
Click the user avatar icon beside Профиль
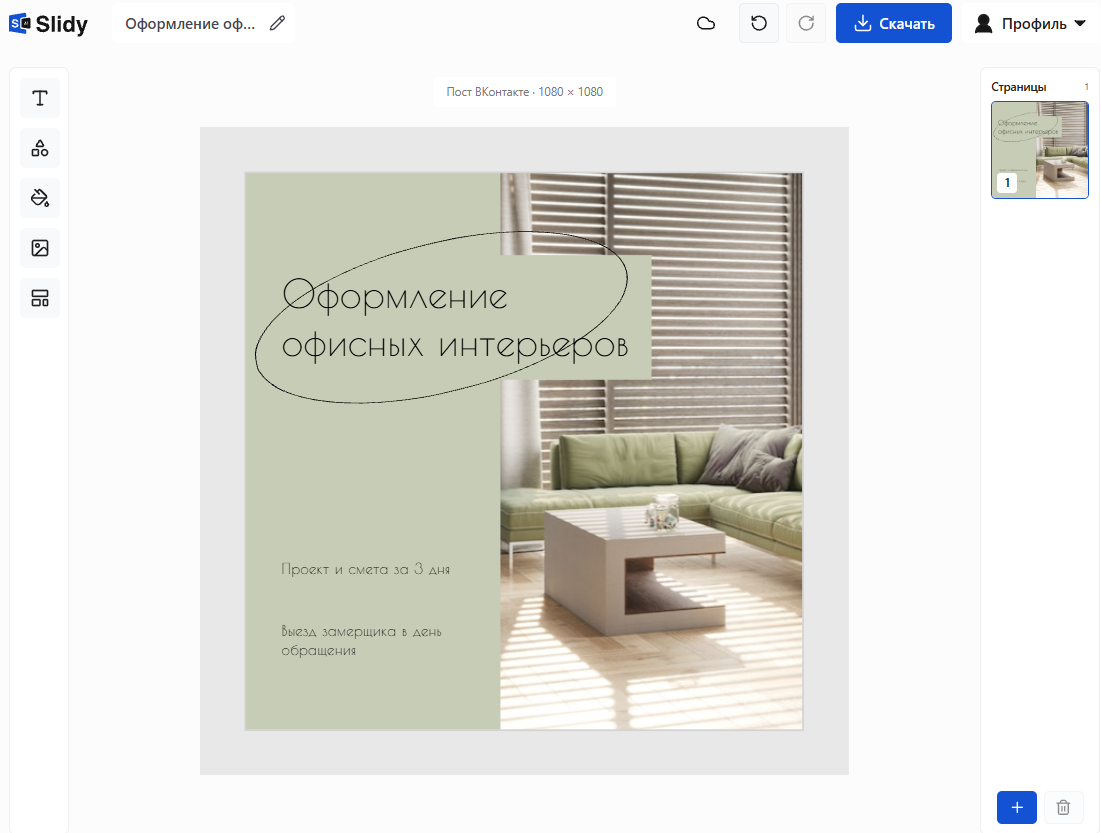984,24
